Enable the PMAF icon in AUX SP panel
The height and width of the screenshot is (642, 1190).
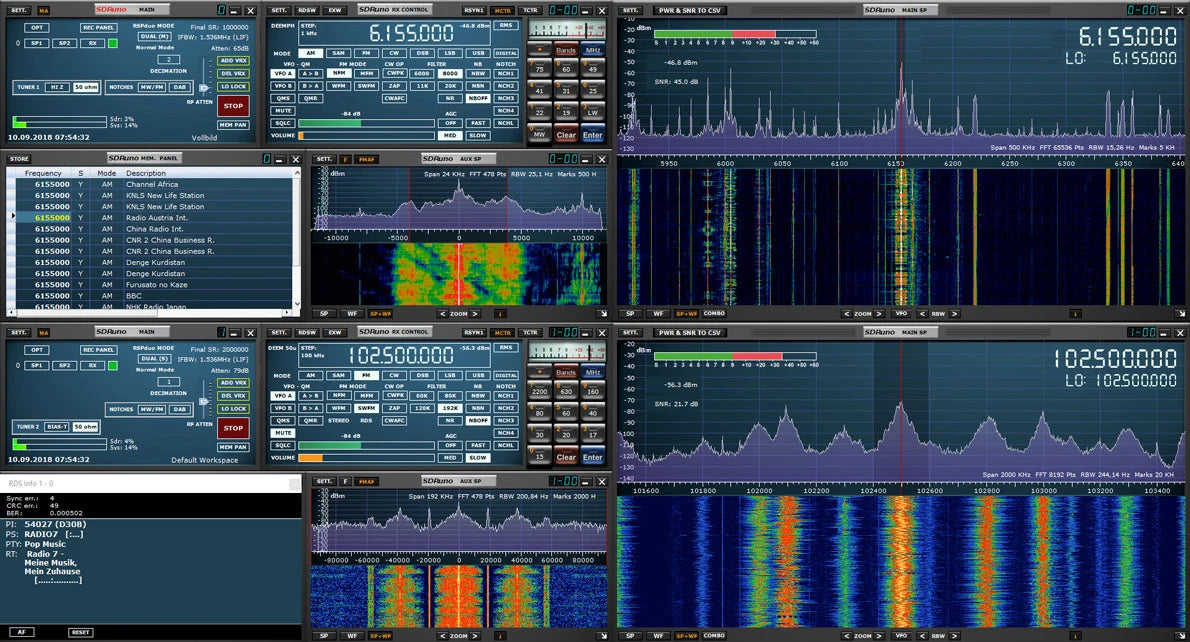click(x=367, y=159)
